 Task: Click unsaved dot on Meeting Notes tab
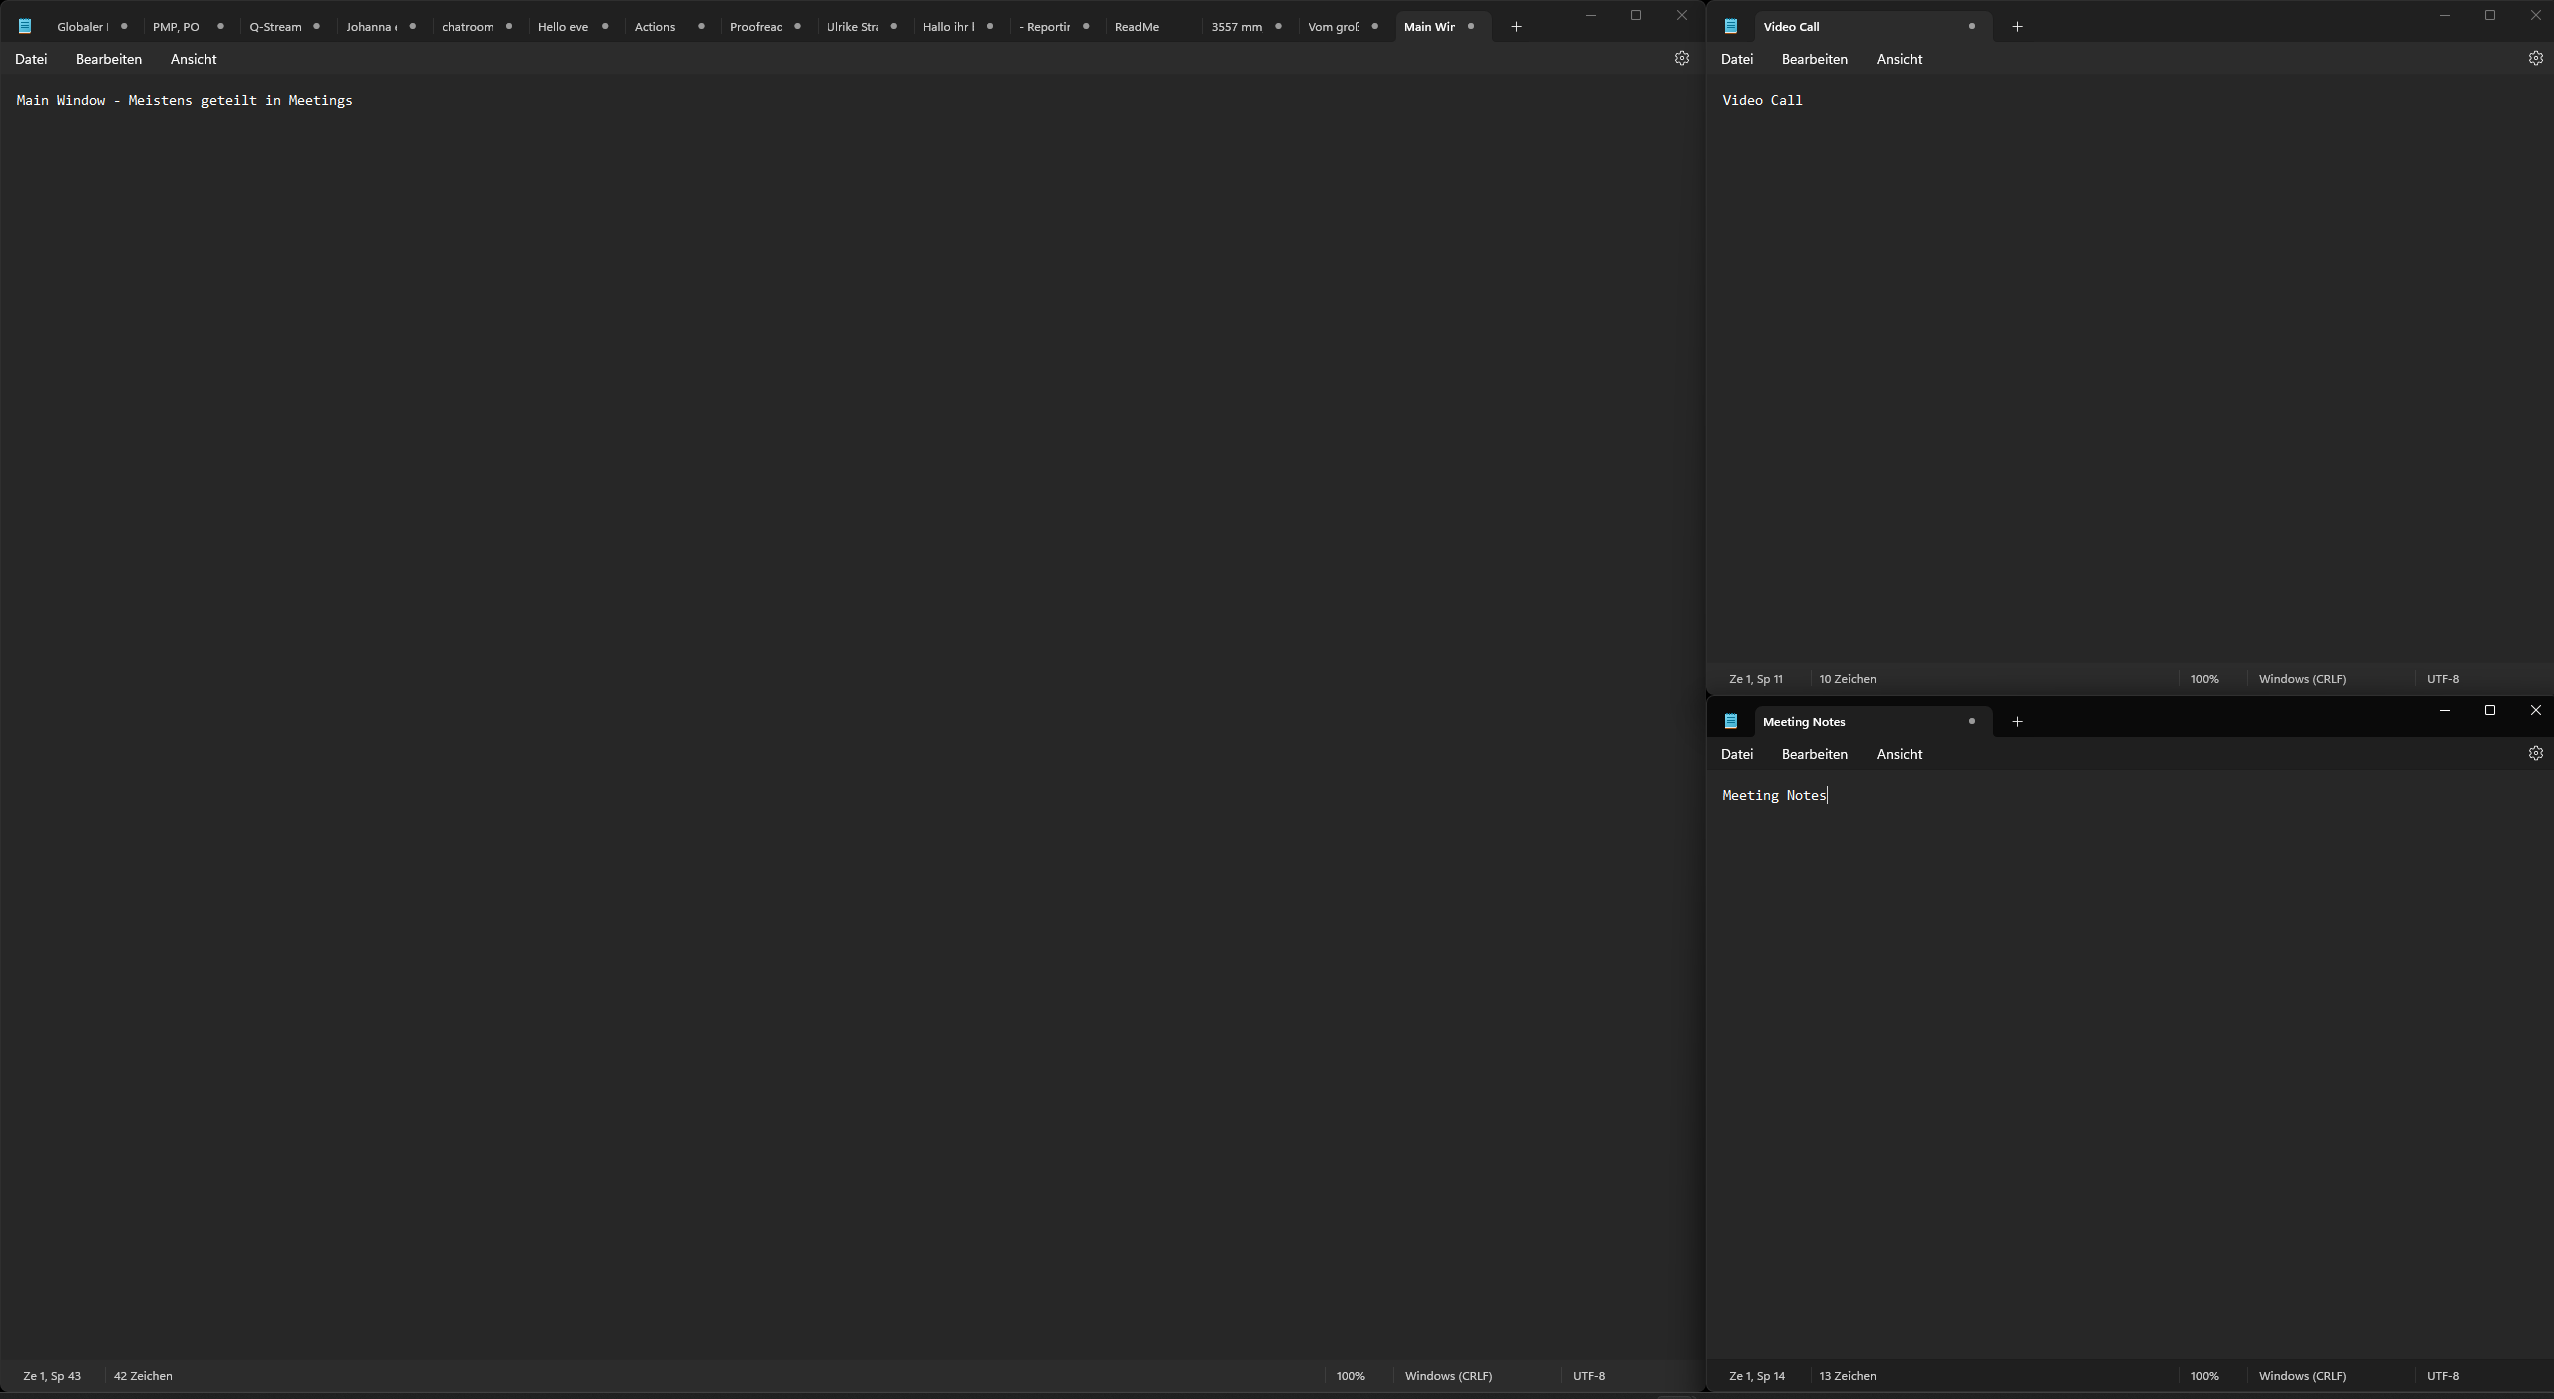coord(1971,722)
